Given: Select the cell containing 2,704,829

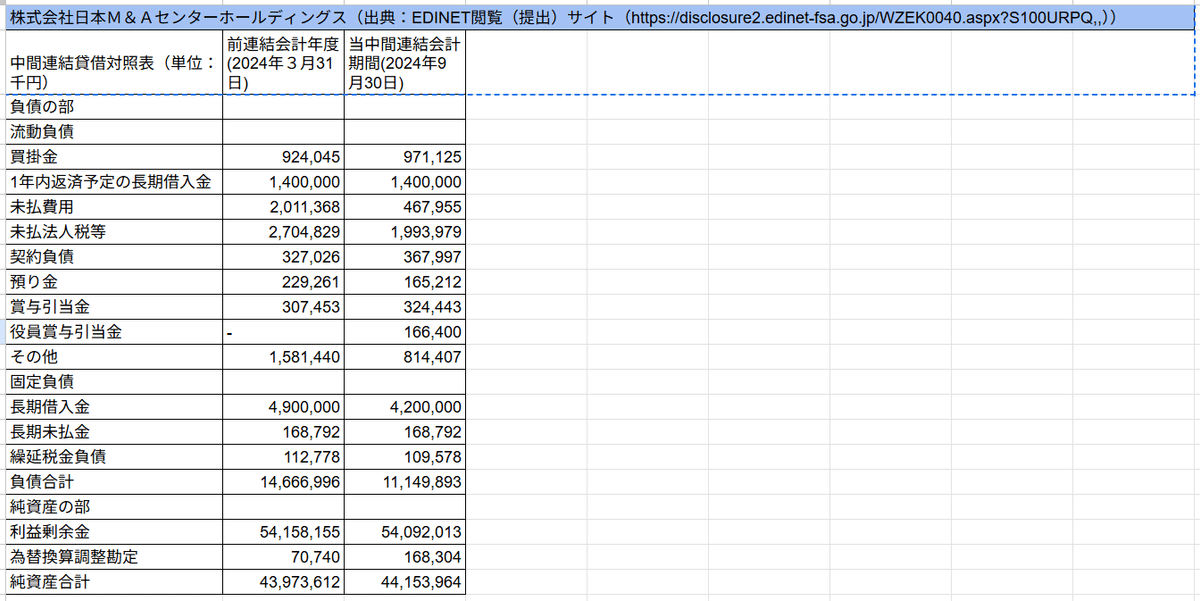Looking at the screenshot, I should (x=283, y=232).
